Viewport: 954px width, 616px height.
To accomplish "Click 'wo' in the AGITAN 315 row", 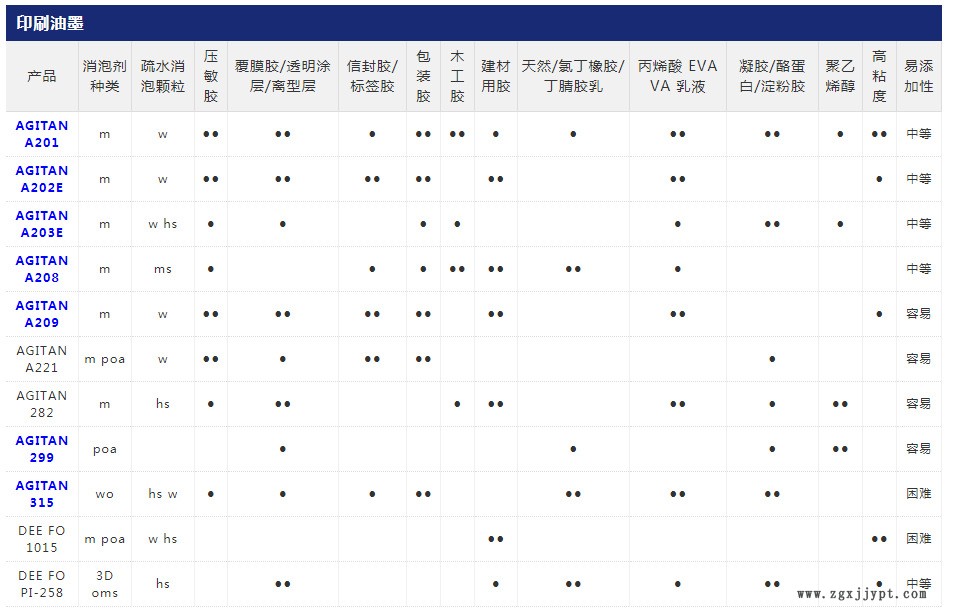I will pyautogui.click(x=105, y=494).
